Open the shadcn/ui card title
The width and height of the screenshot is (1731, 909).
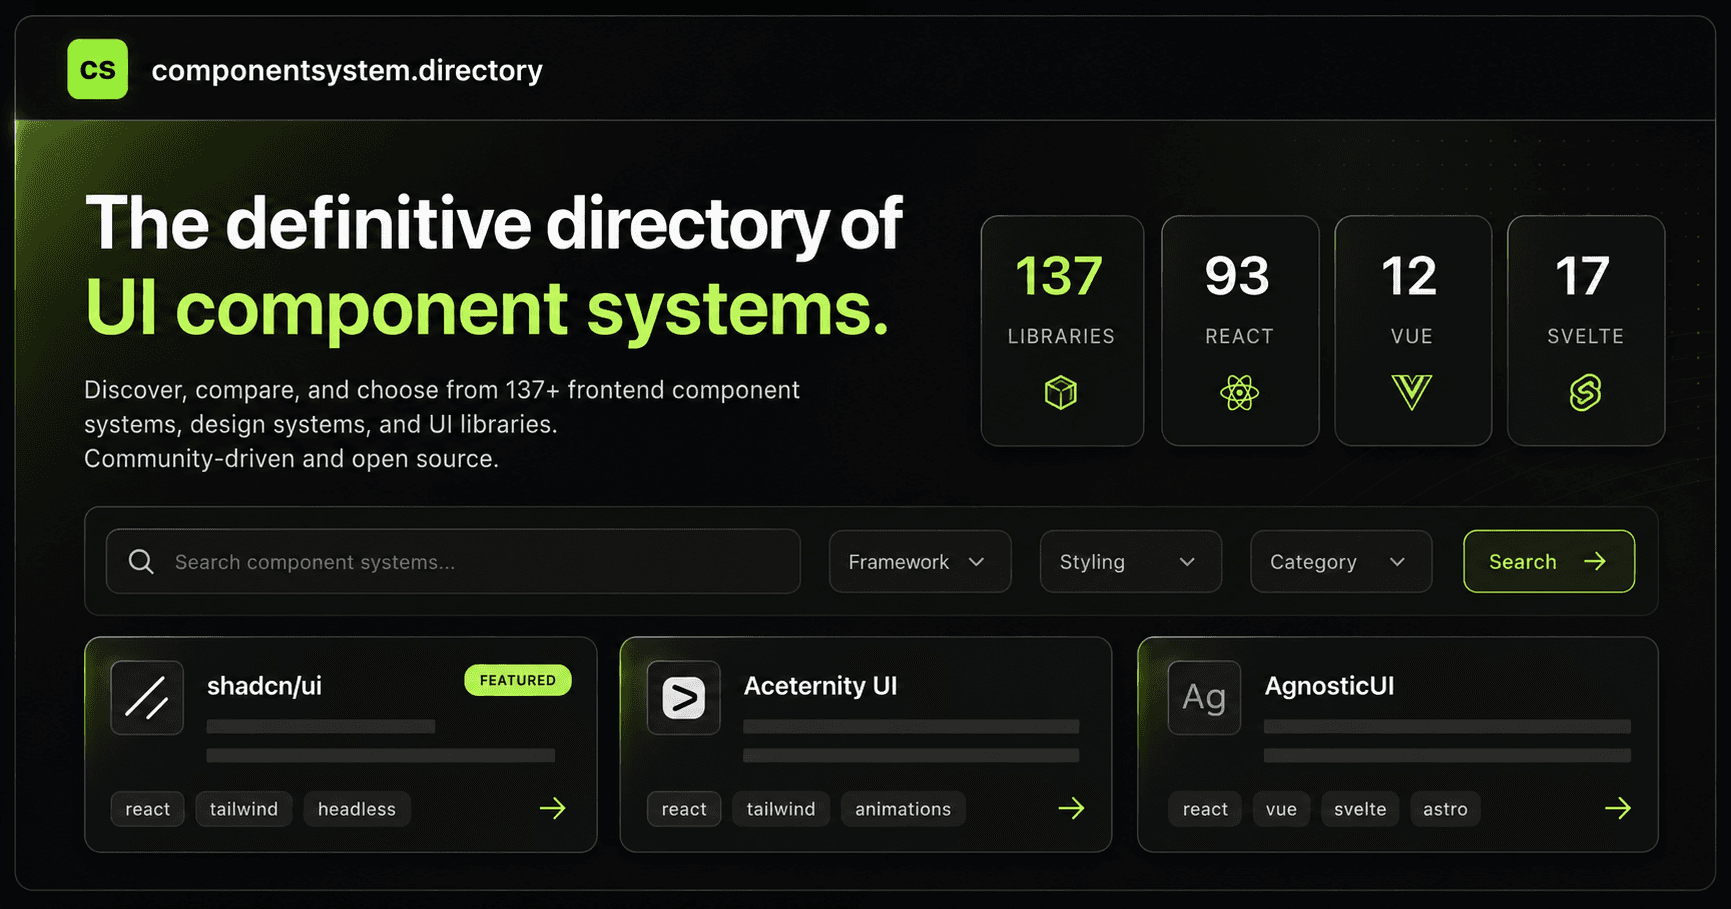pos(264,686)
